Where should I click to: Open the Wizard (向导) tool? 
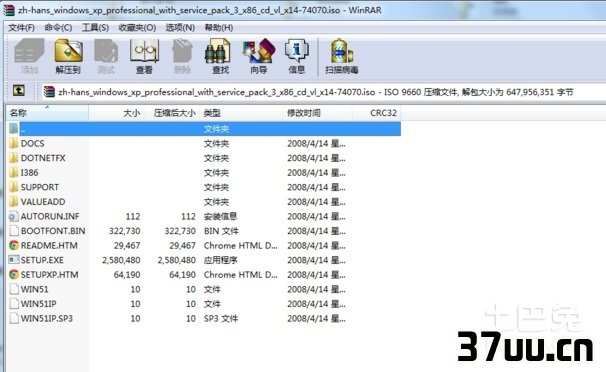tap(259, 51)
